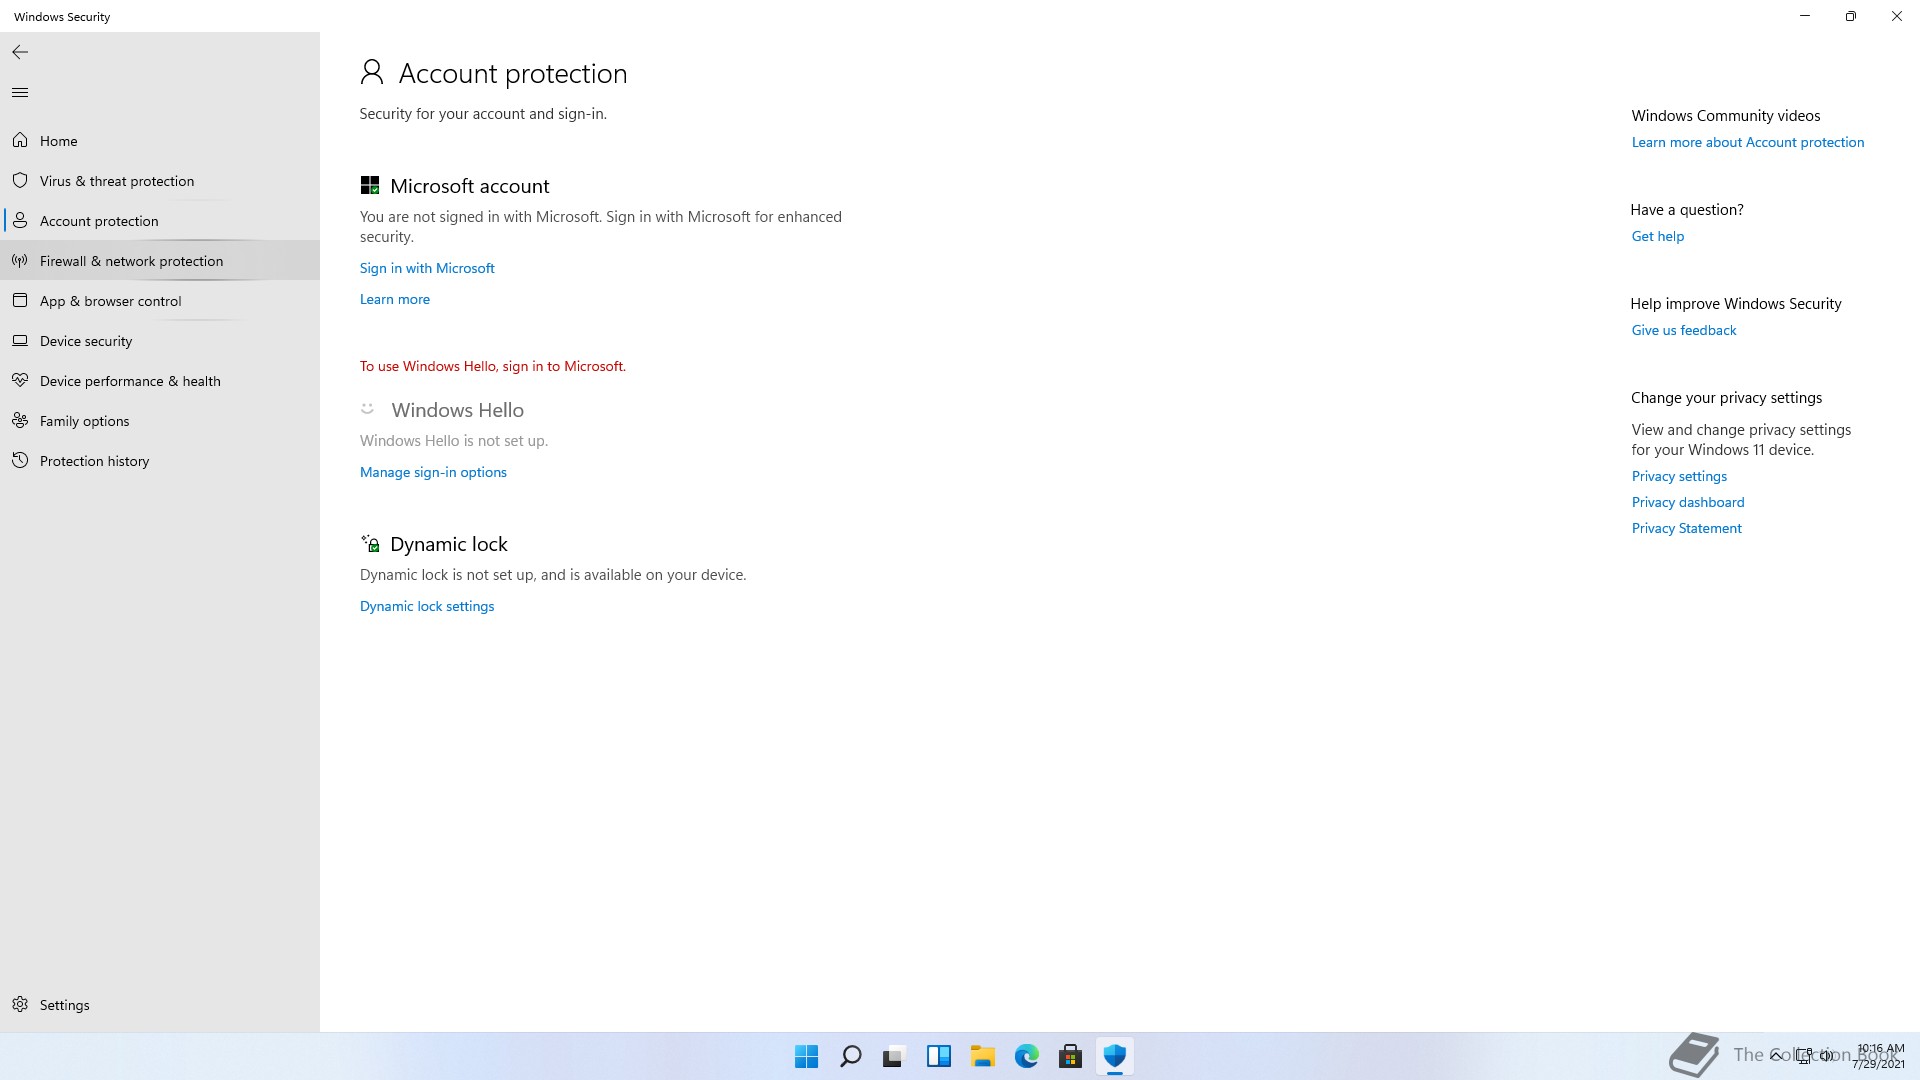Image resolution: width=1920 pixels, height=1080 pixels.
Task: Open the Privacy Statement link
Action: [1687, 528]
